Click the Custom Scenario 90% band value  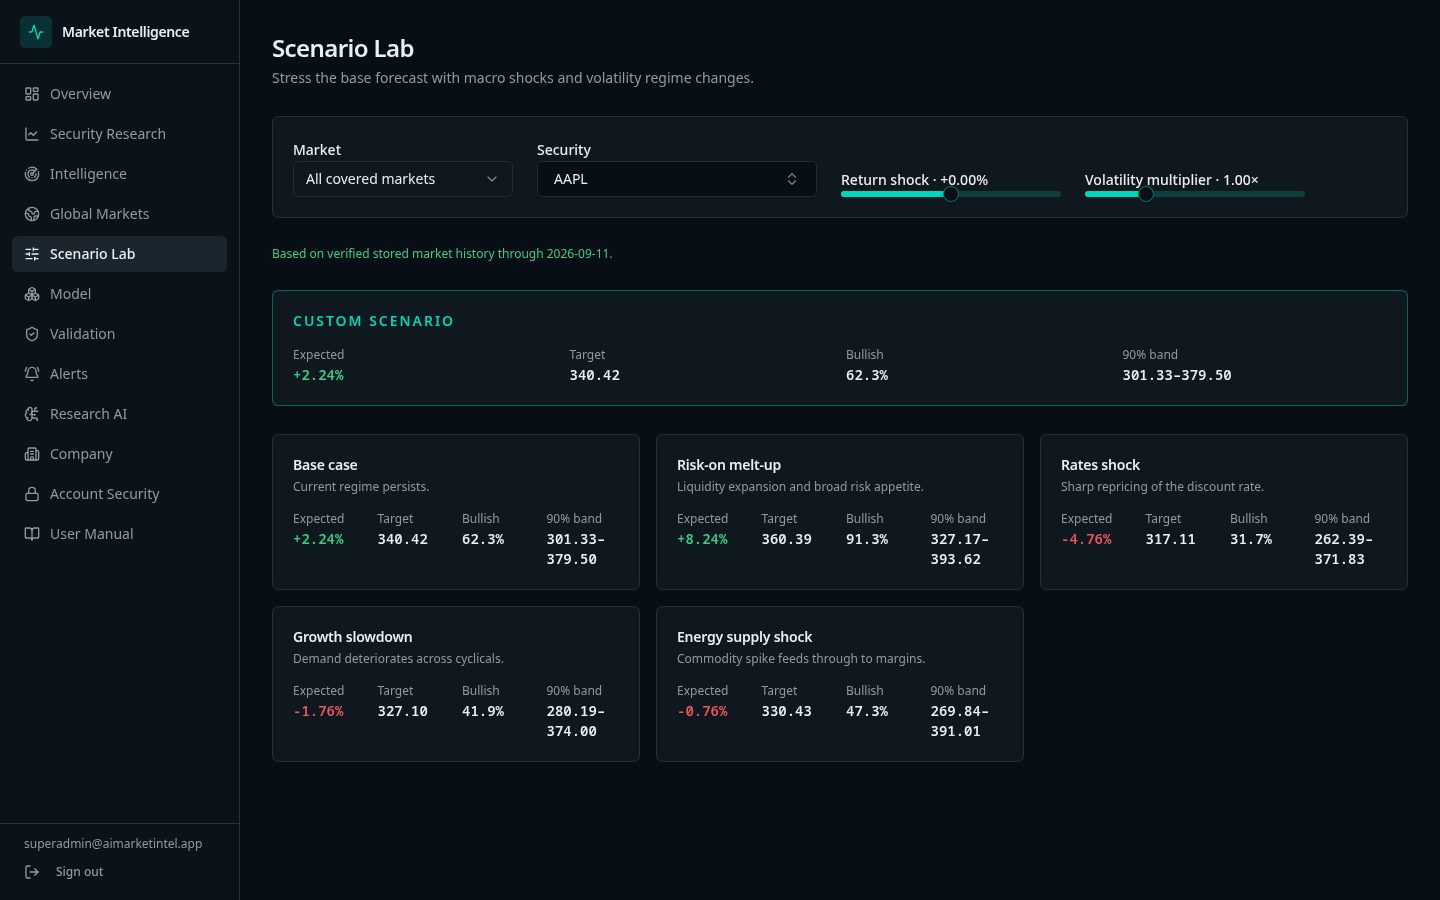pos(1177,375)
